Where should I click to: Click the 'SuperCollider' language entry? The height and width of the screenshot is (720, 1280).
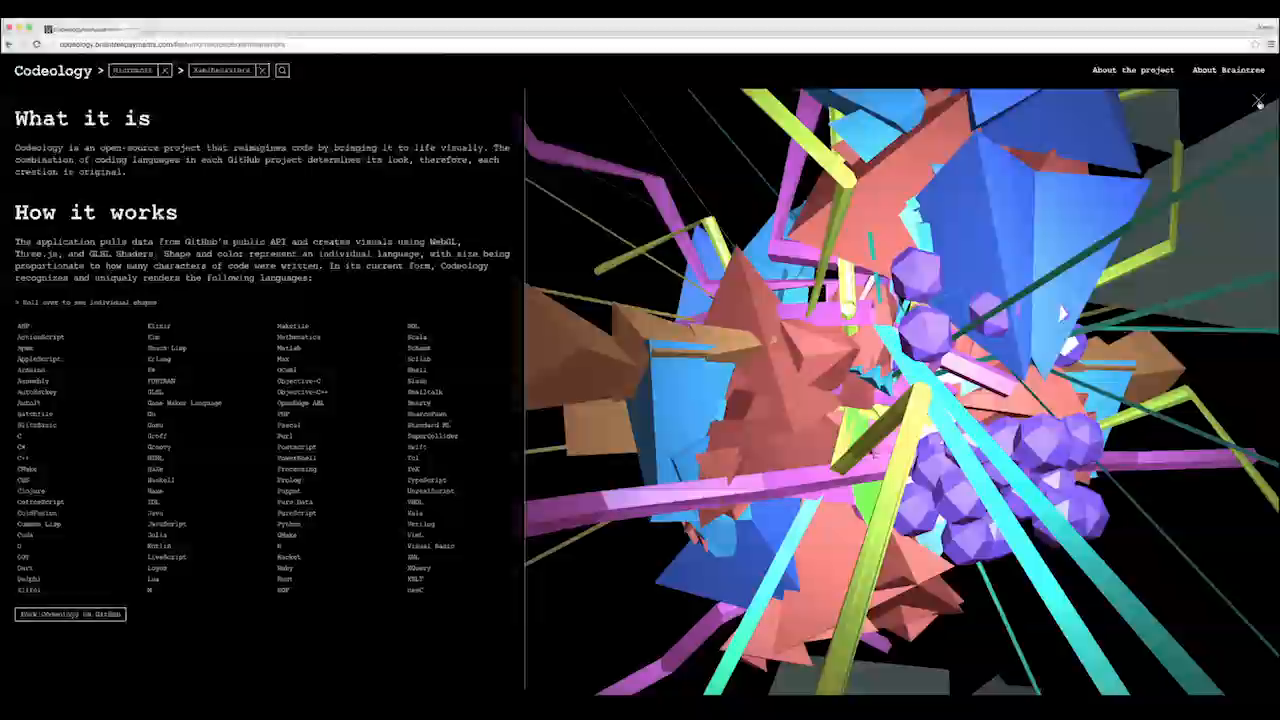coord(433,436)
